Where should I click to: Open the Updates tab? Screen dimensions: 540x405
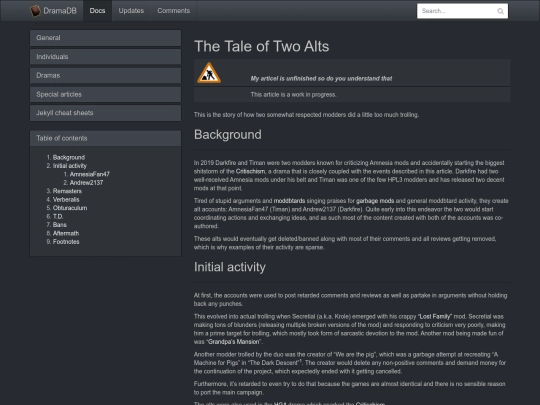tap(131, 11)
